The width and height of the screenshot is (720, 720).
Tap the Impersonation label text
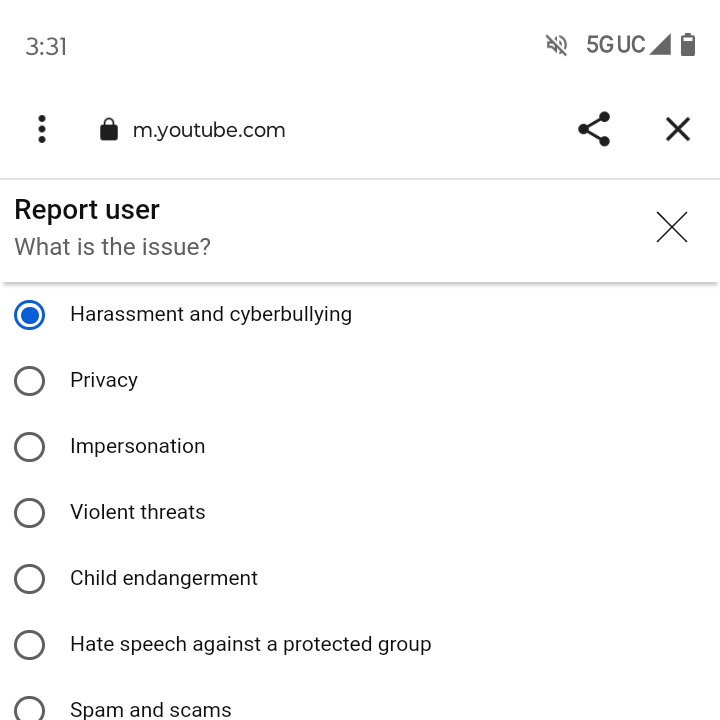click(x=138, y=446)
